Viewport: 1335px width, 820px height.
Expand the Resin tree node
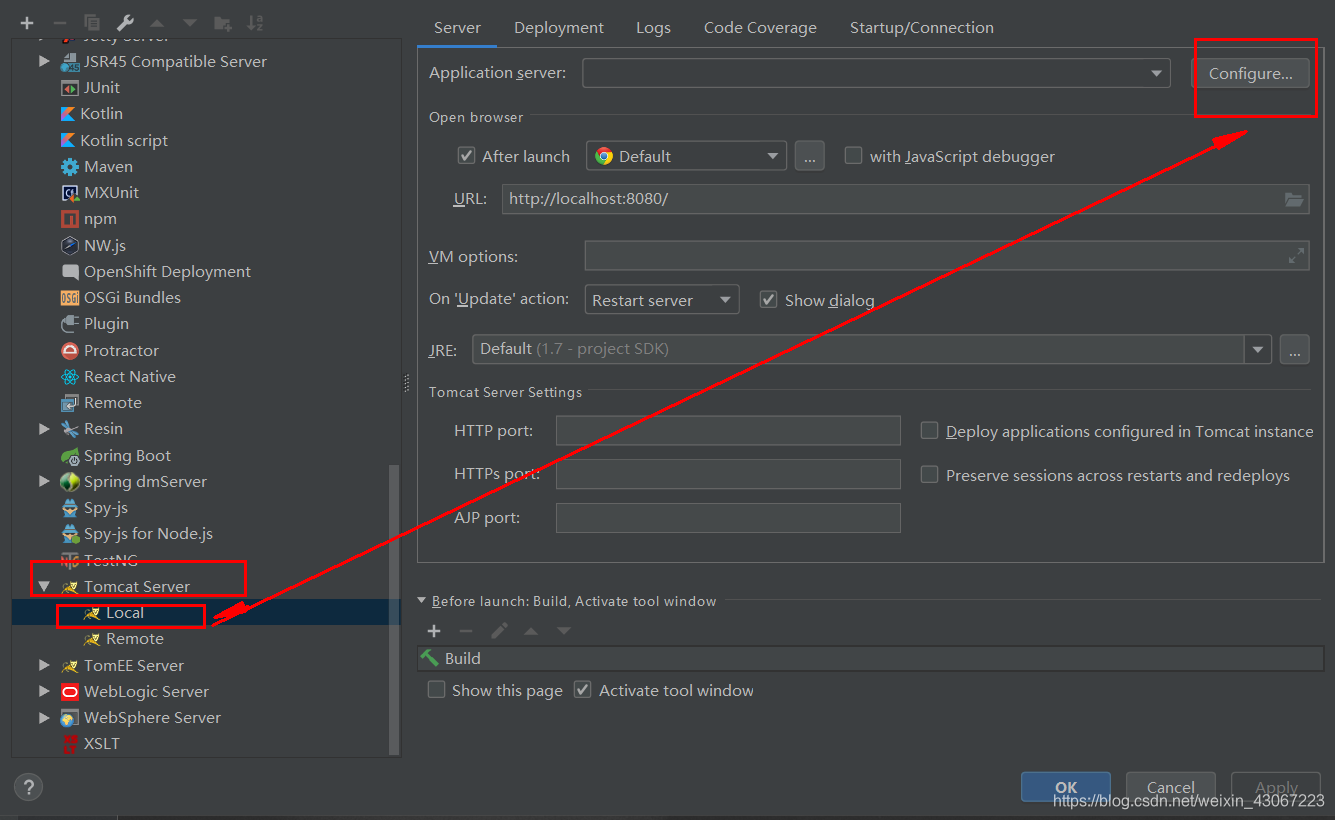pyautogui.click(x=44, y=429)
